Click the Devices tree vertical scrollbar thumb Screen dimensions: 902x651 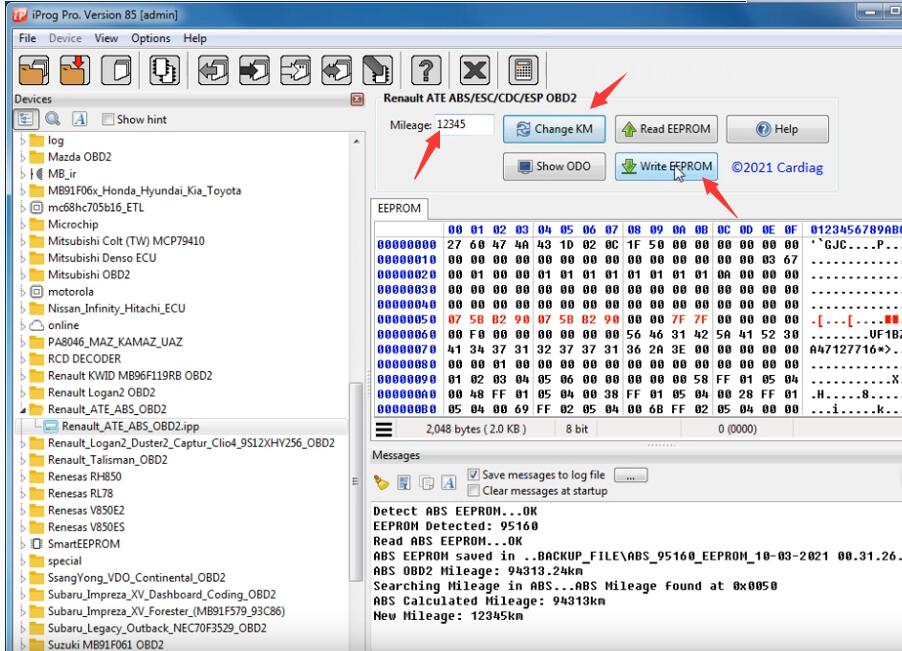356,481
